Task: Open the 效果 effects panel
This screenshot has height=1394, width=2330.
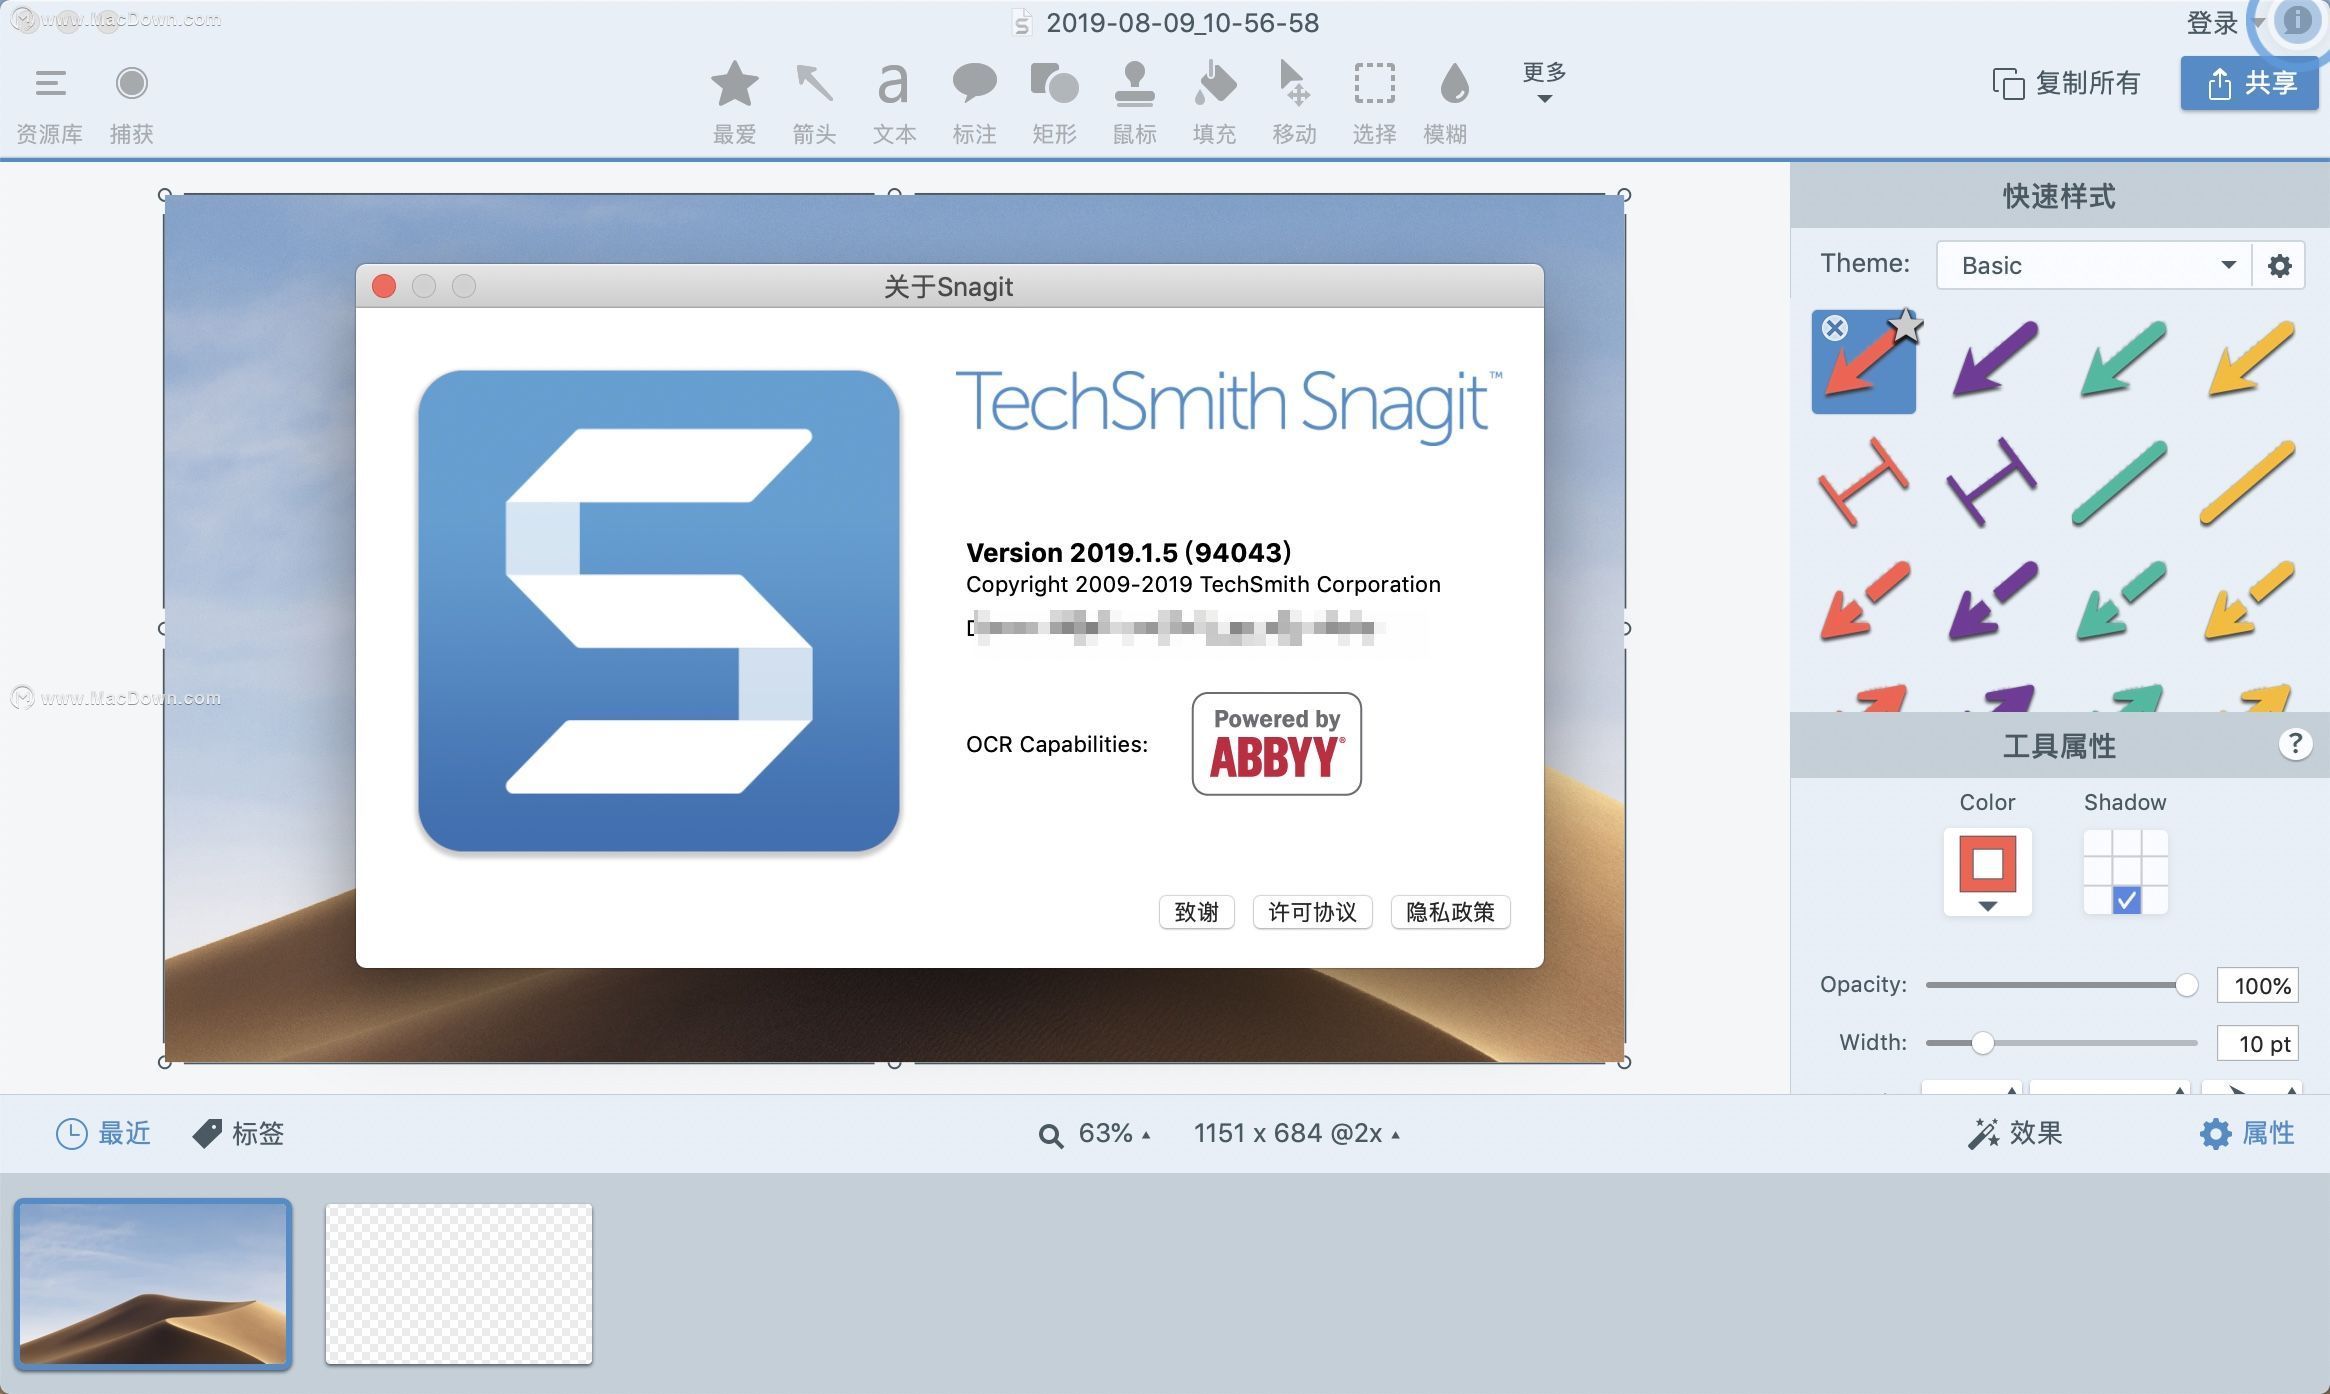Action: 2014,1133
